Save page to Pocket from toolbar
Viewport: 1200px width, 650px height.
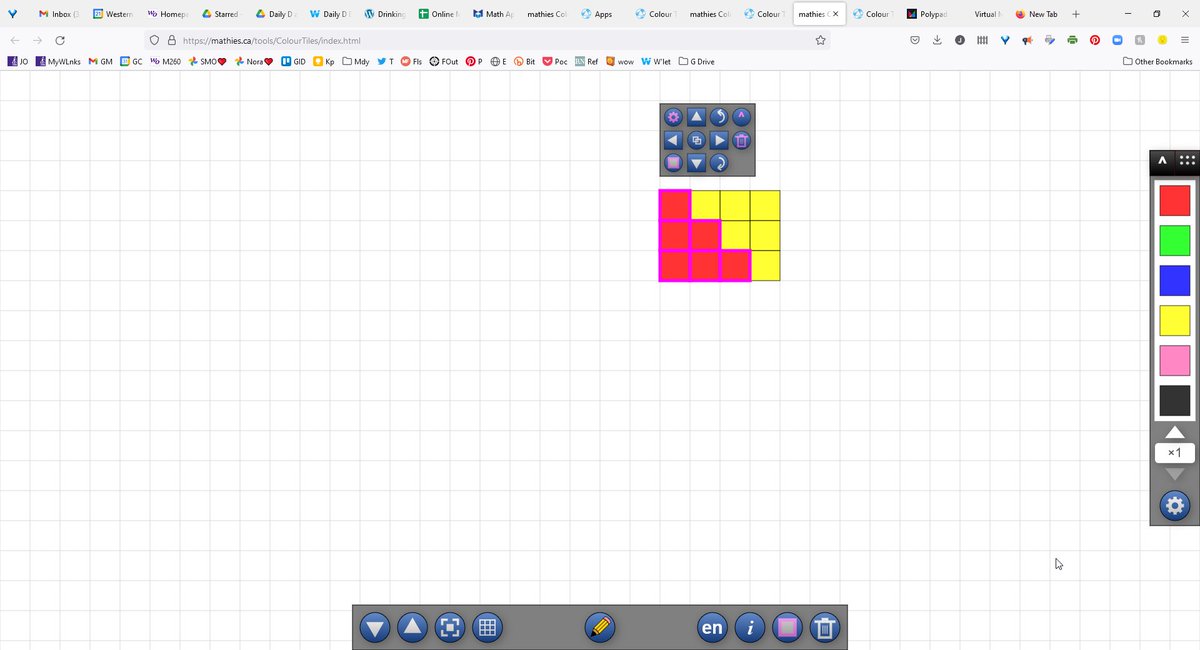915,40
